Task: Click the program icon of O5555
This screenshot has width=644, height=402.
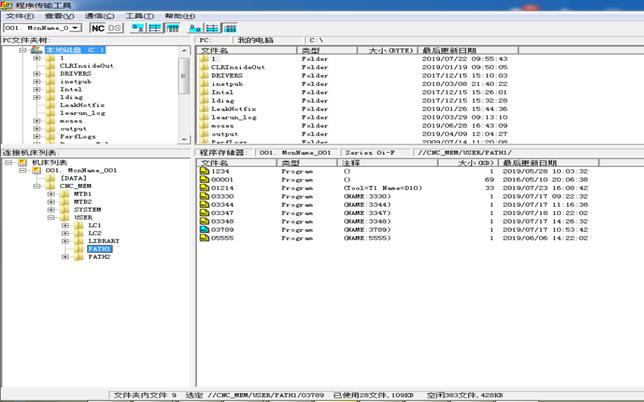Action: point(204,238)
